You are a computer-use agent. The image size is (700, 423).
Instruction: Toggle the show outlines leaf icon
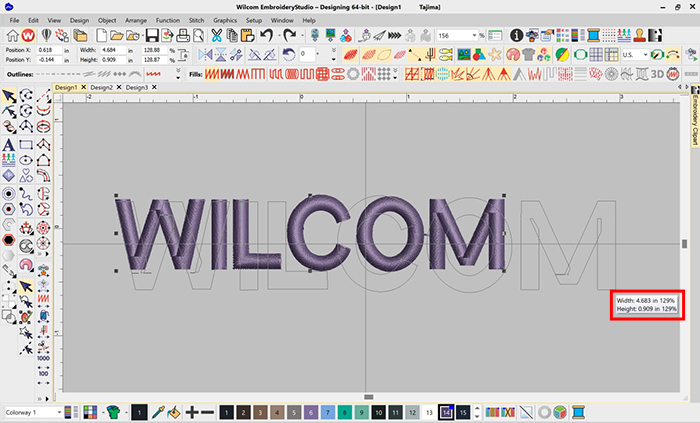384,55
